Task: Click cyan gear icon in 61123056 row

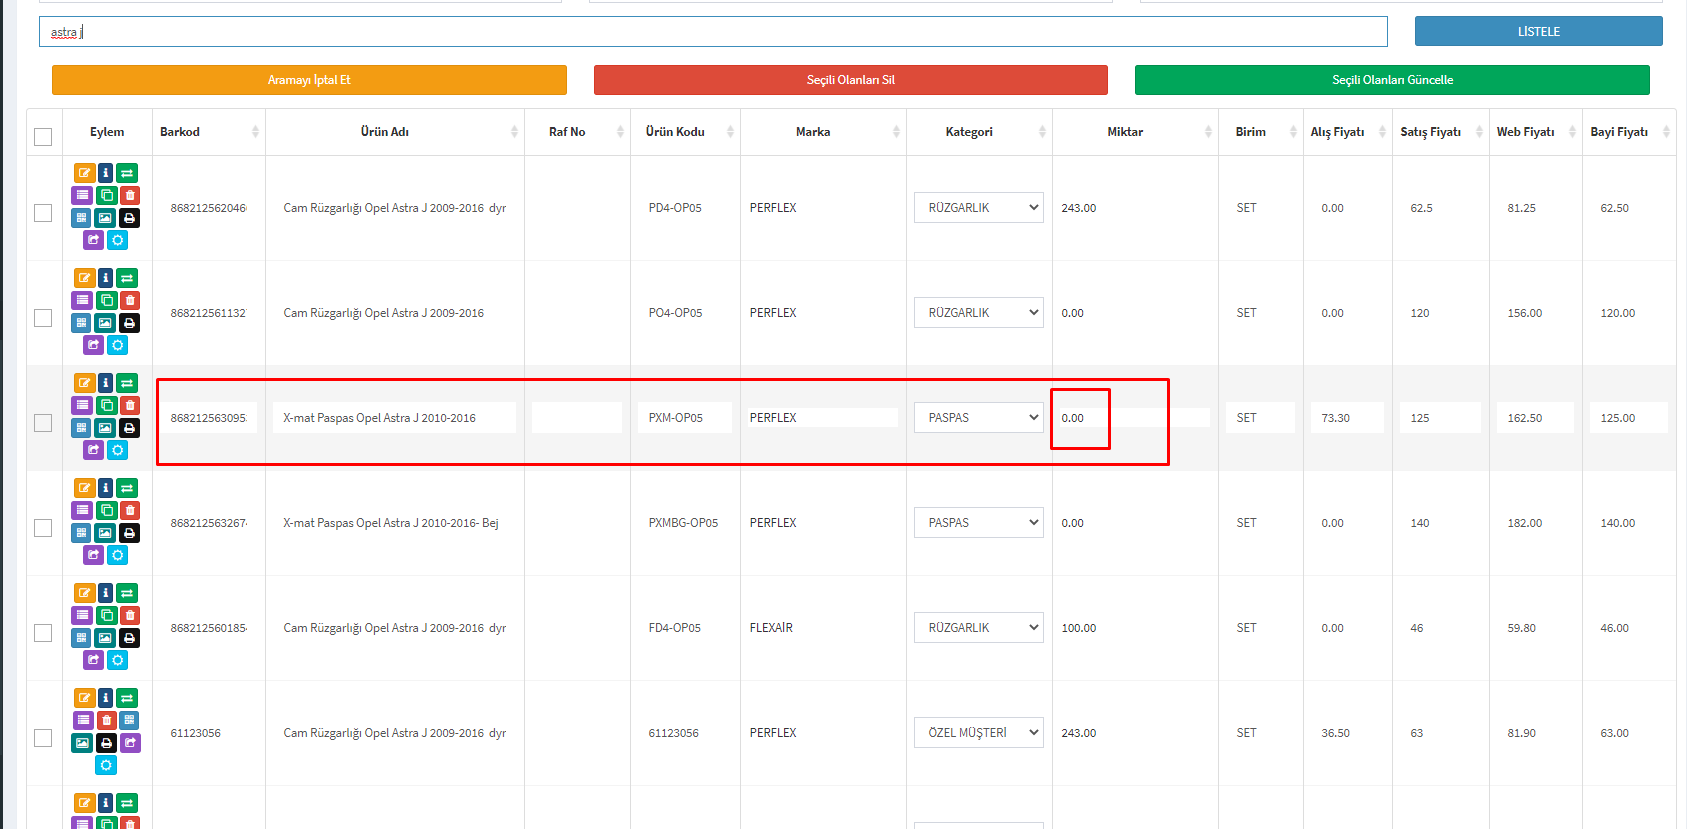Action: pos(106,765)
